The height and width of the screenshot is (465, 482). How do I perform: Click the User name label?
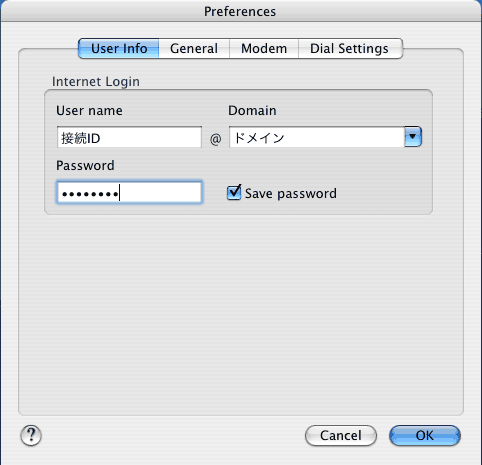(89, 111)
